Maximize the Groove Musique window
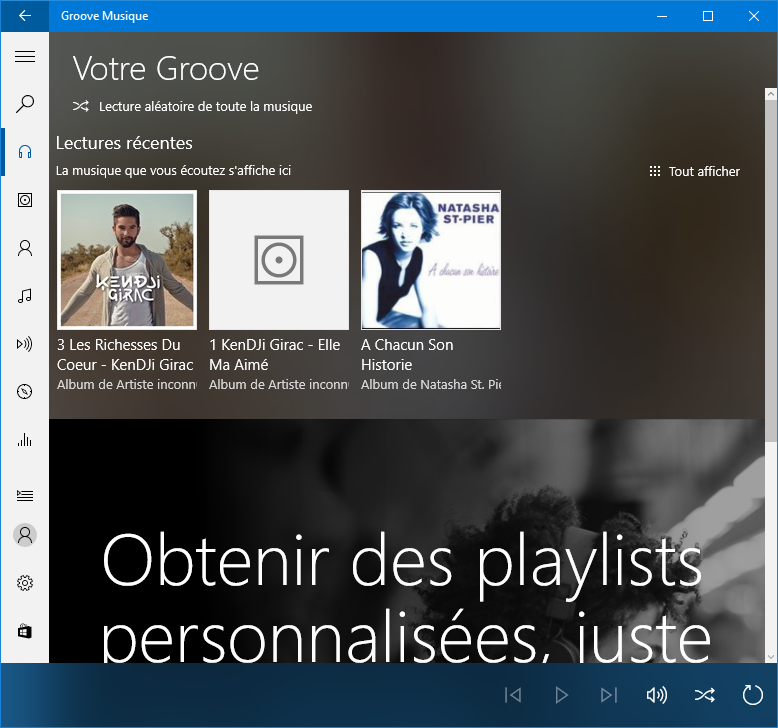This screenshot has height=728, width=778. 708,16
